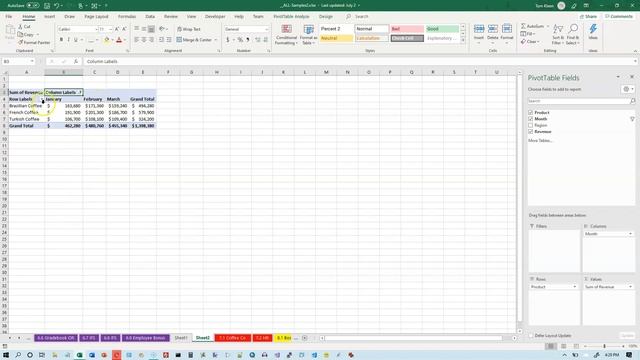Click the font color red A icon

pos(119,40)
